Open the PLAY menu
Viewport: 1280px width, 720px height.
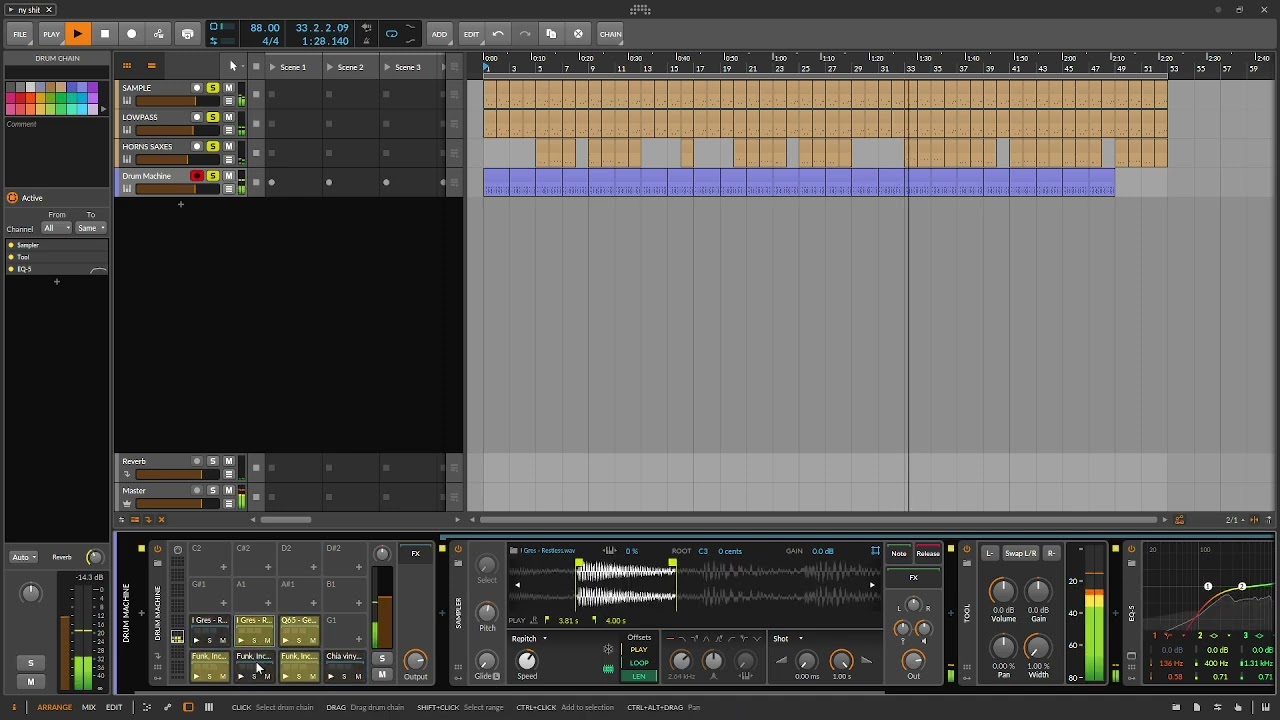(51, 34)
